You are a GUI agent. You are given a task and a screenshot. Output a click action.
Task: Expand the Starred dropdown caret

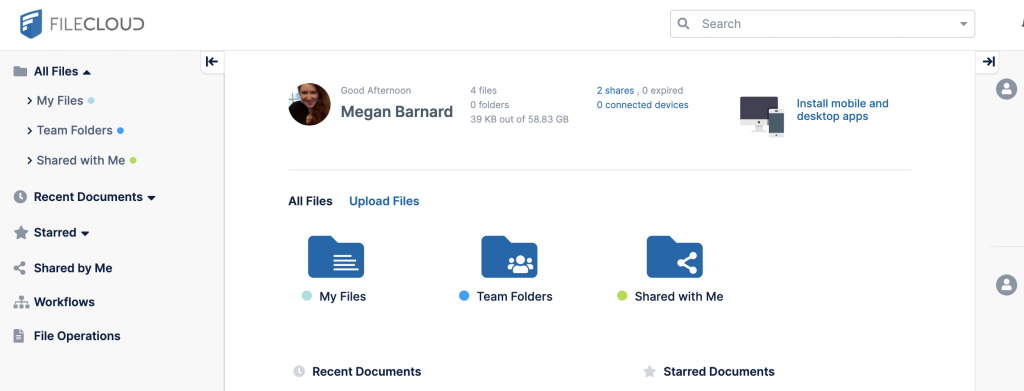[85, 234]
